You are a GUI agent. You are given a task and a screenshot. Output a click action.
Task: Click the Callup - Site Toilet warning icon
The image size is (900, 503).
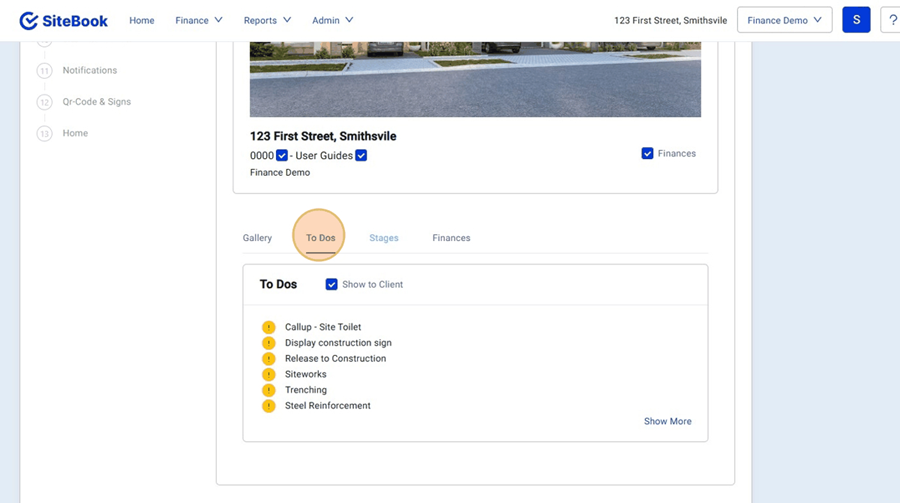pyautogui.click(x=268, y=327)
